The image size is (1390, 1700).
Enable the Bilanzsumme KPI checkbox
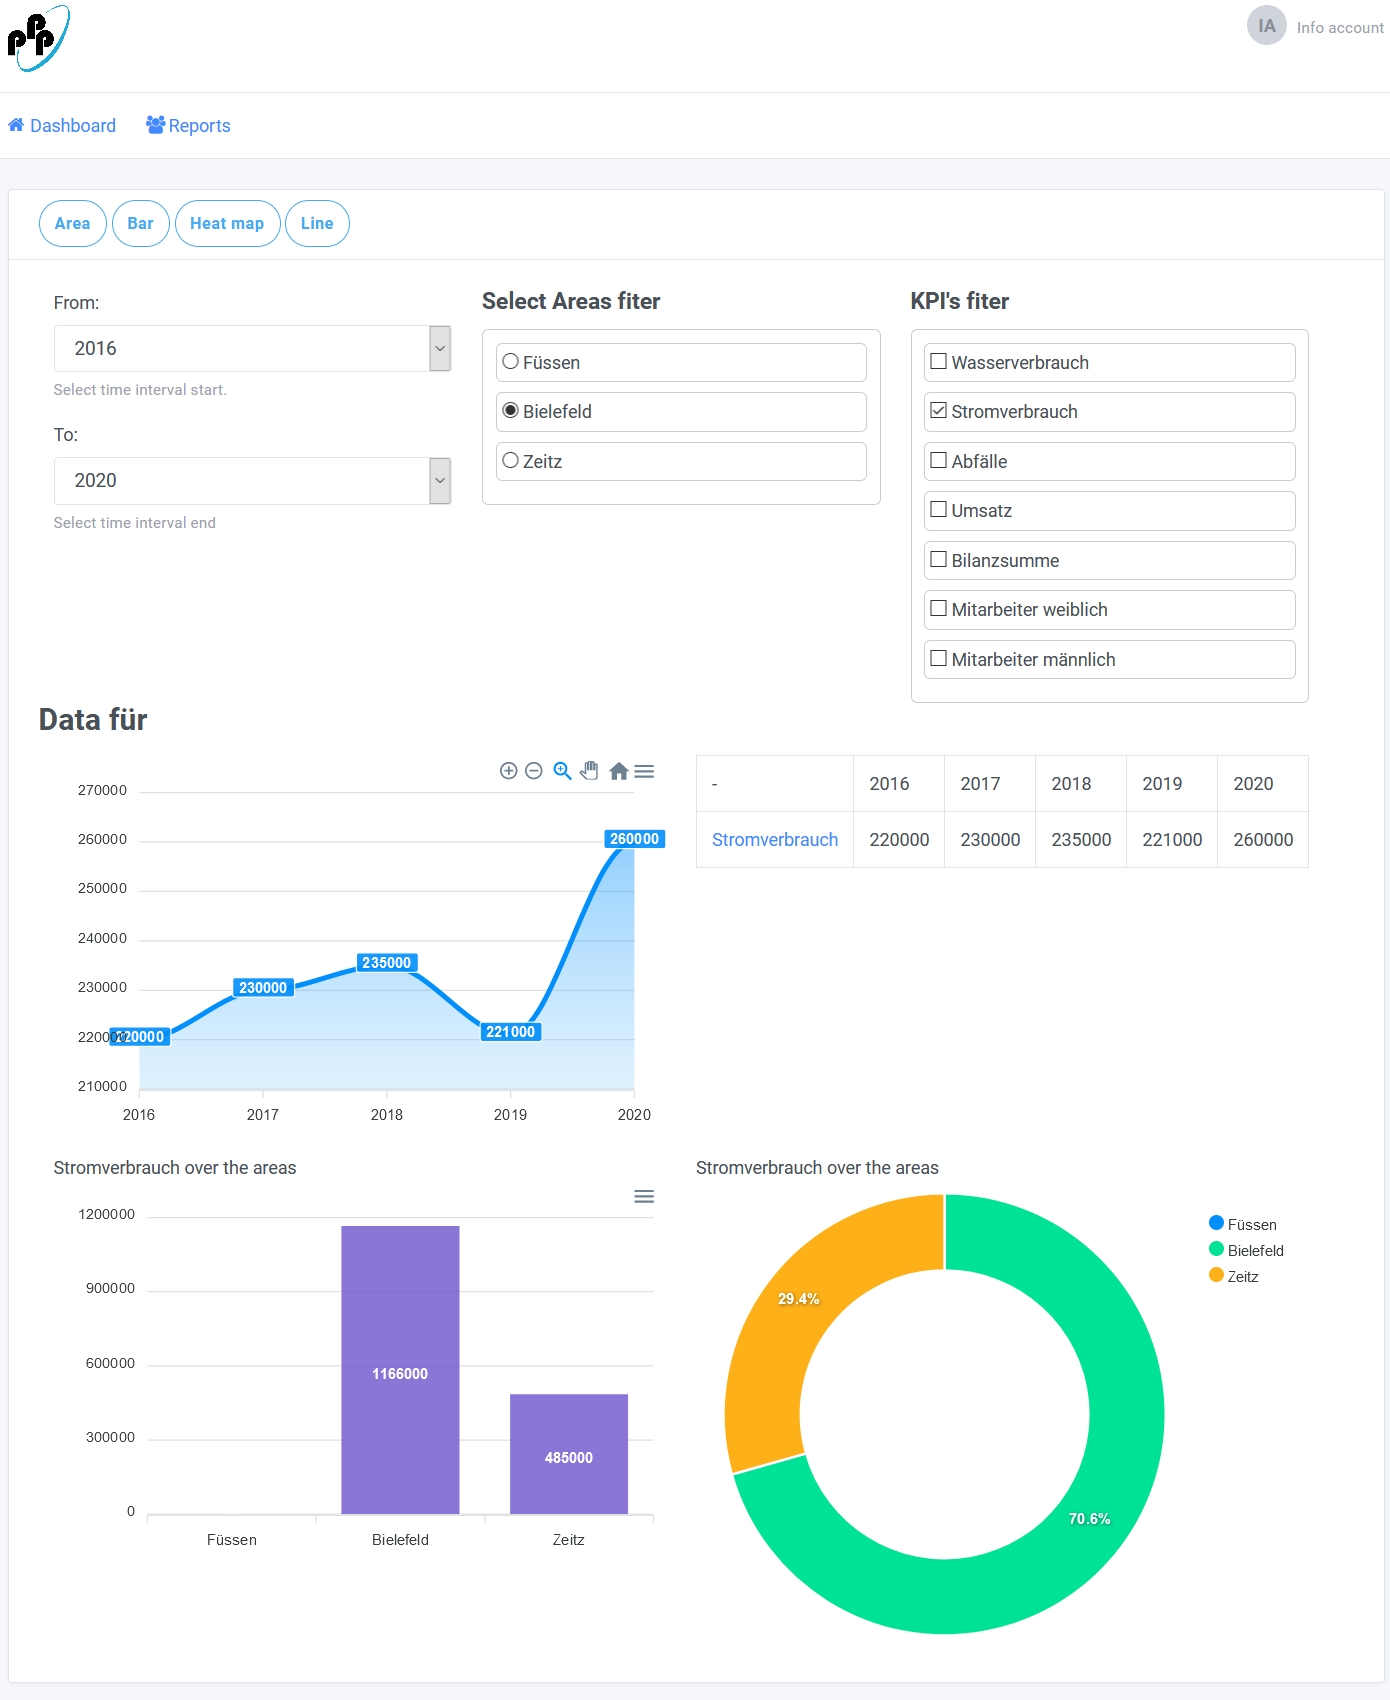(938, 559)
